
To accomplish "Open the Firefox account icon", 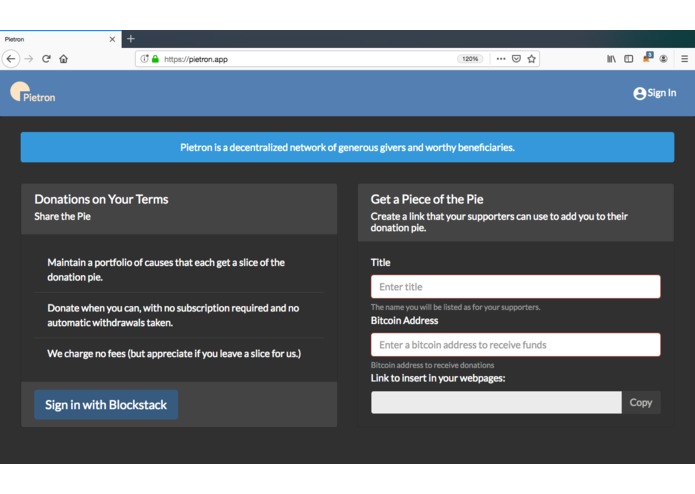I will pos(664,59).
